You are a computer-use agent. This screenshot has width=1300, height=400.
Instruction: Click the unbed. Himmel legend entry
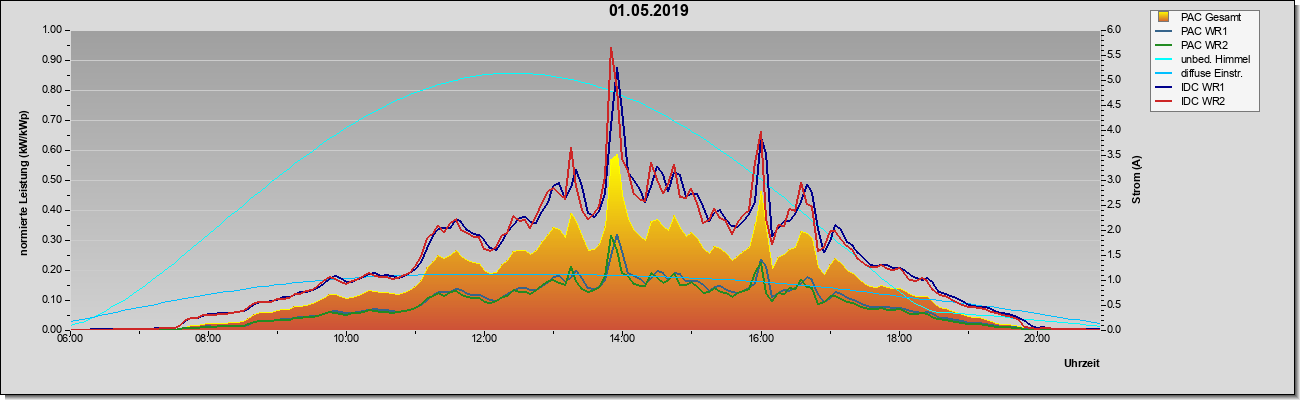point(1207,59)
